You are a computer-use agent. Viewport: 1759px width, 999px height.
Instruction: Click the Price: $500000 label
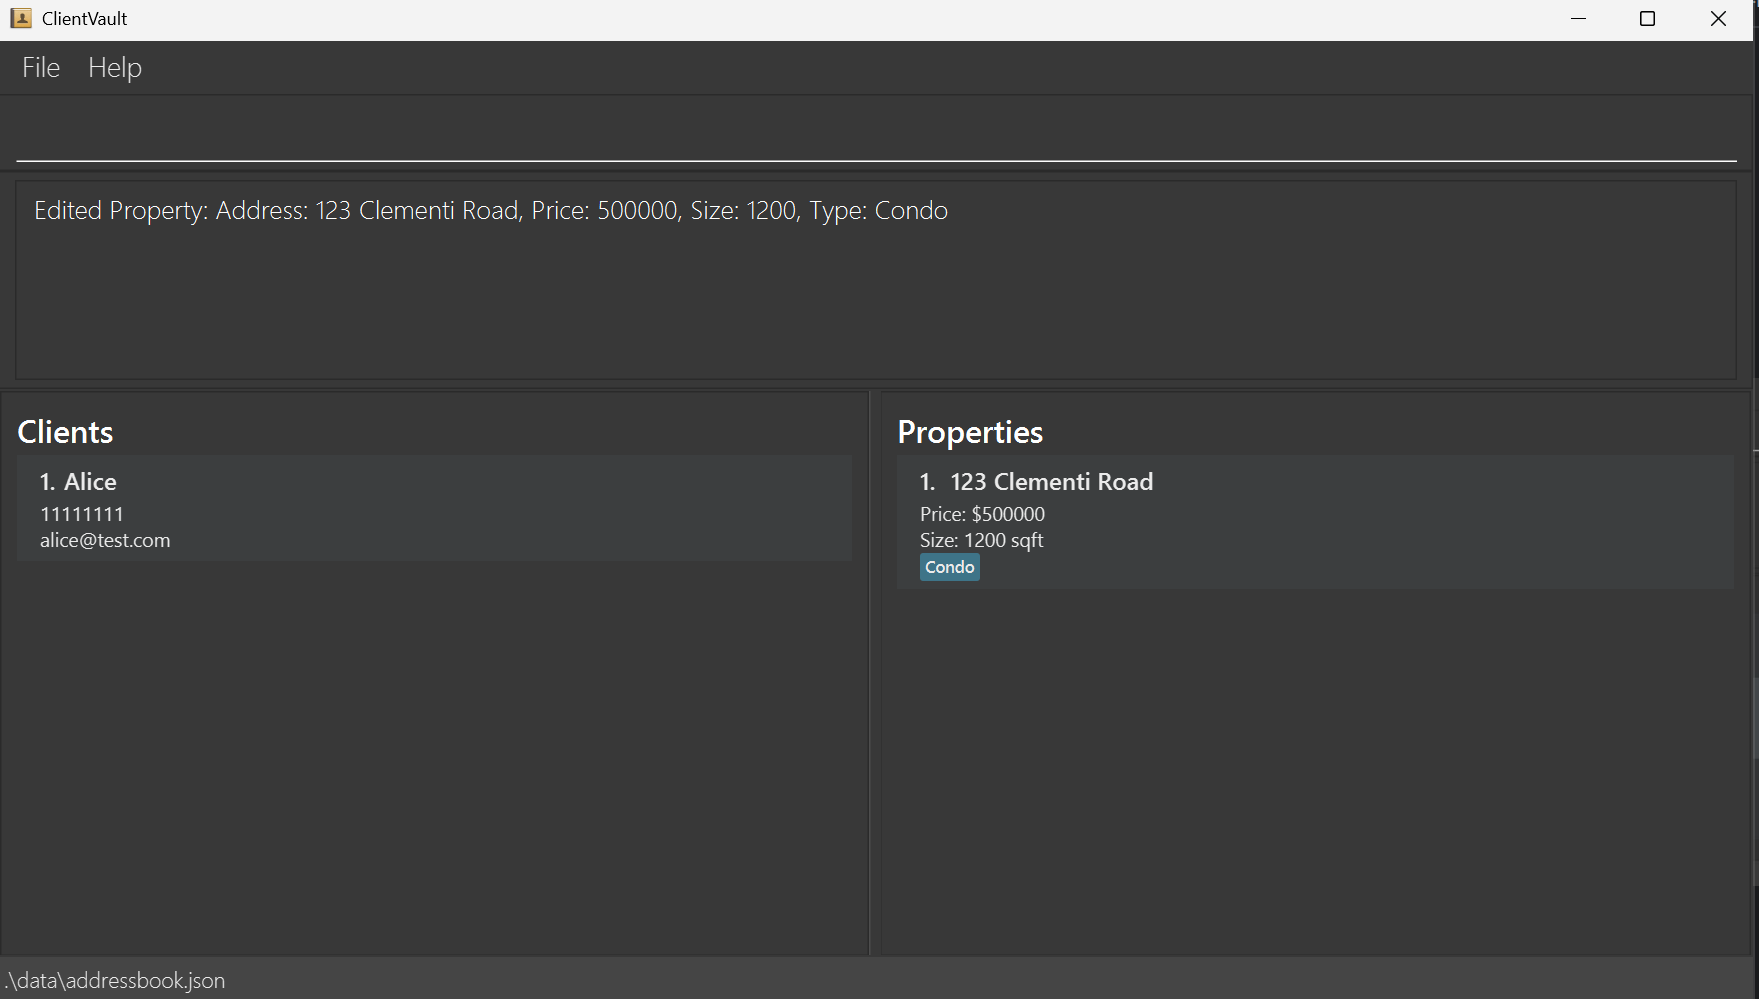click(982, 514)
